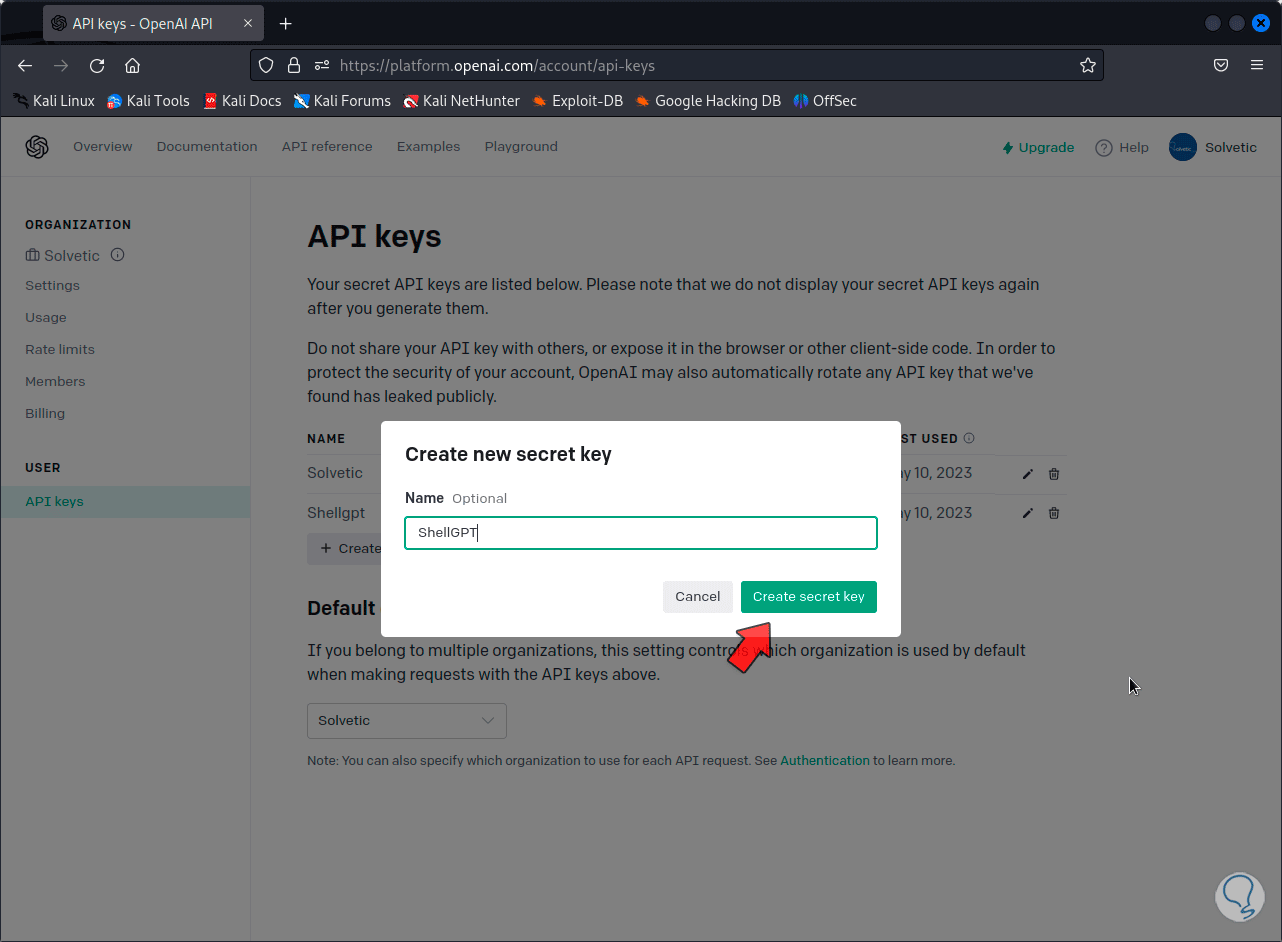Image resolution: width=1282 pixels, height=942 pixels.
Task: Edit the Shellgpt API key with pencil icon
Action: [x=1028, y=513]
